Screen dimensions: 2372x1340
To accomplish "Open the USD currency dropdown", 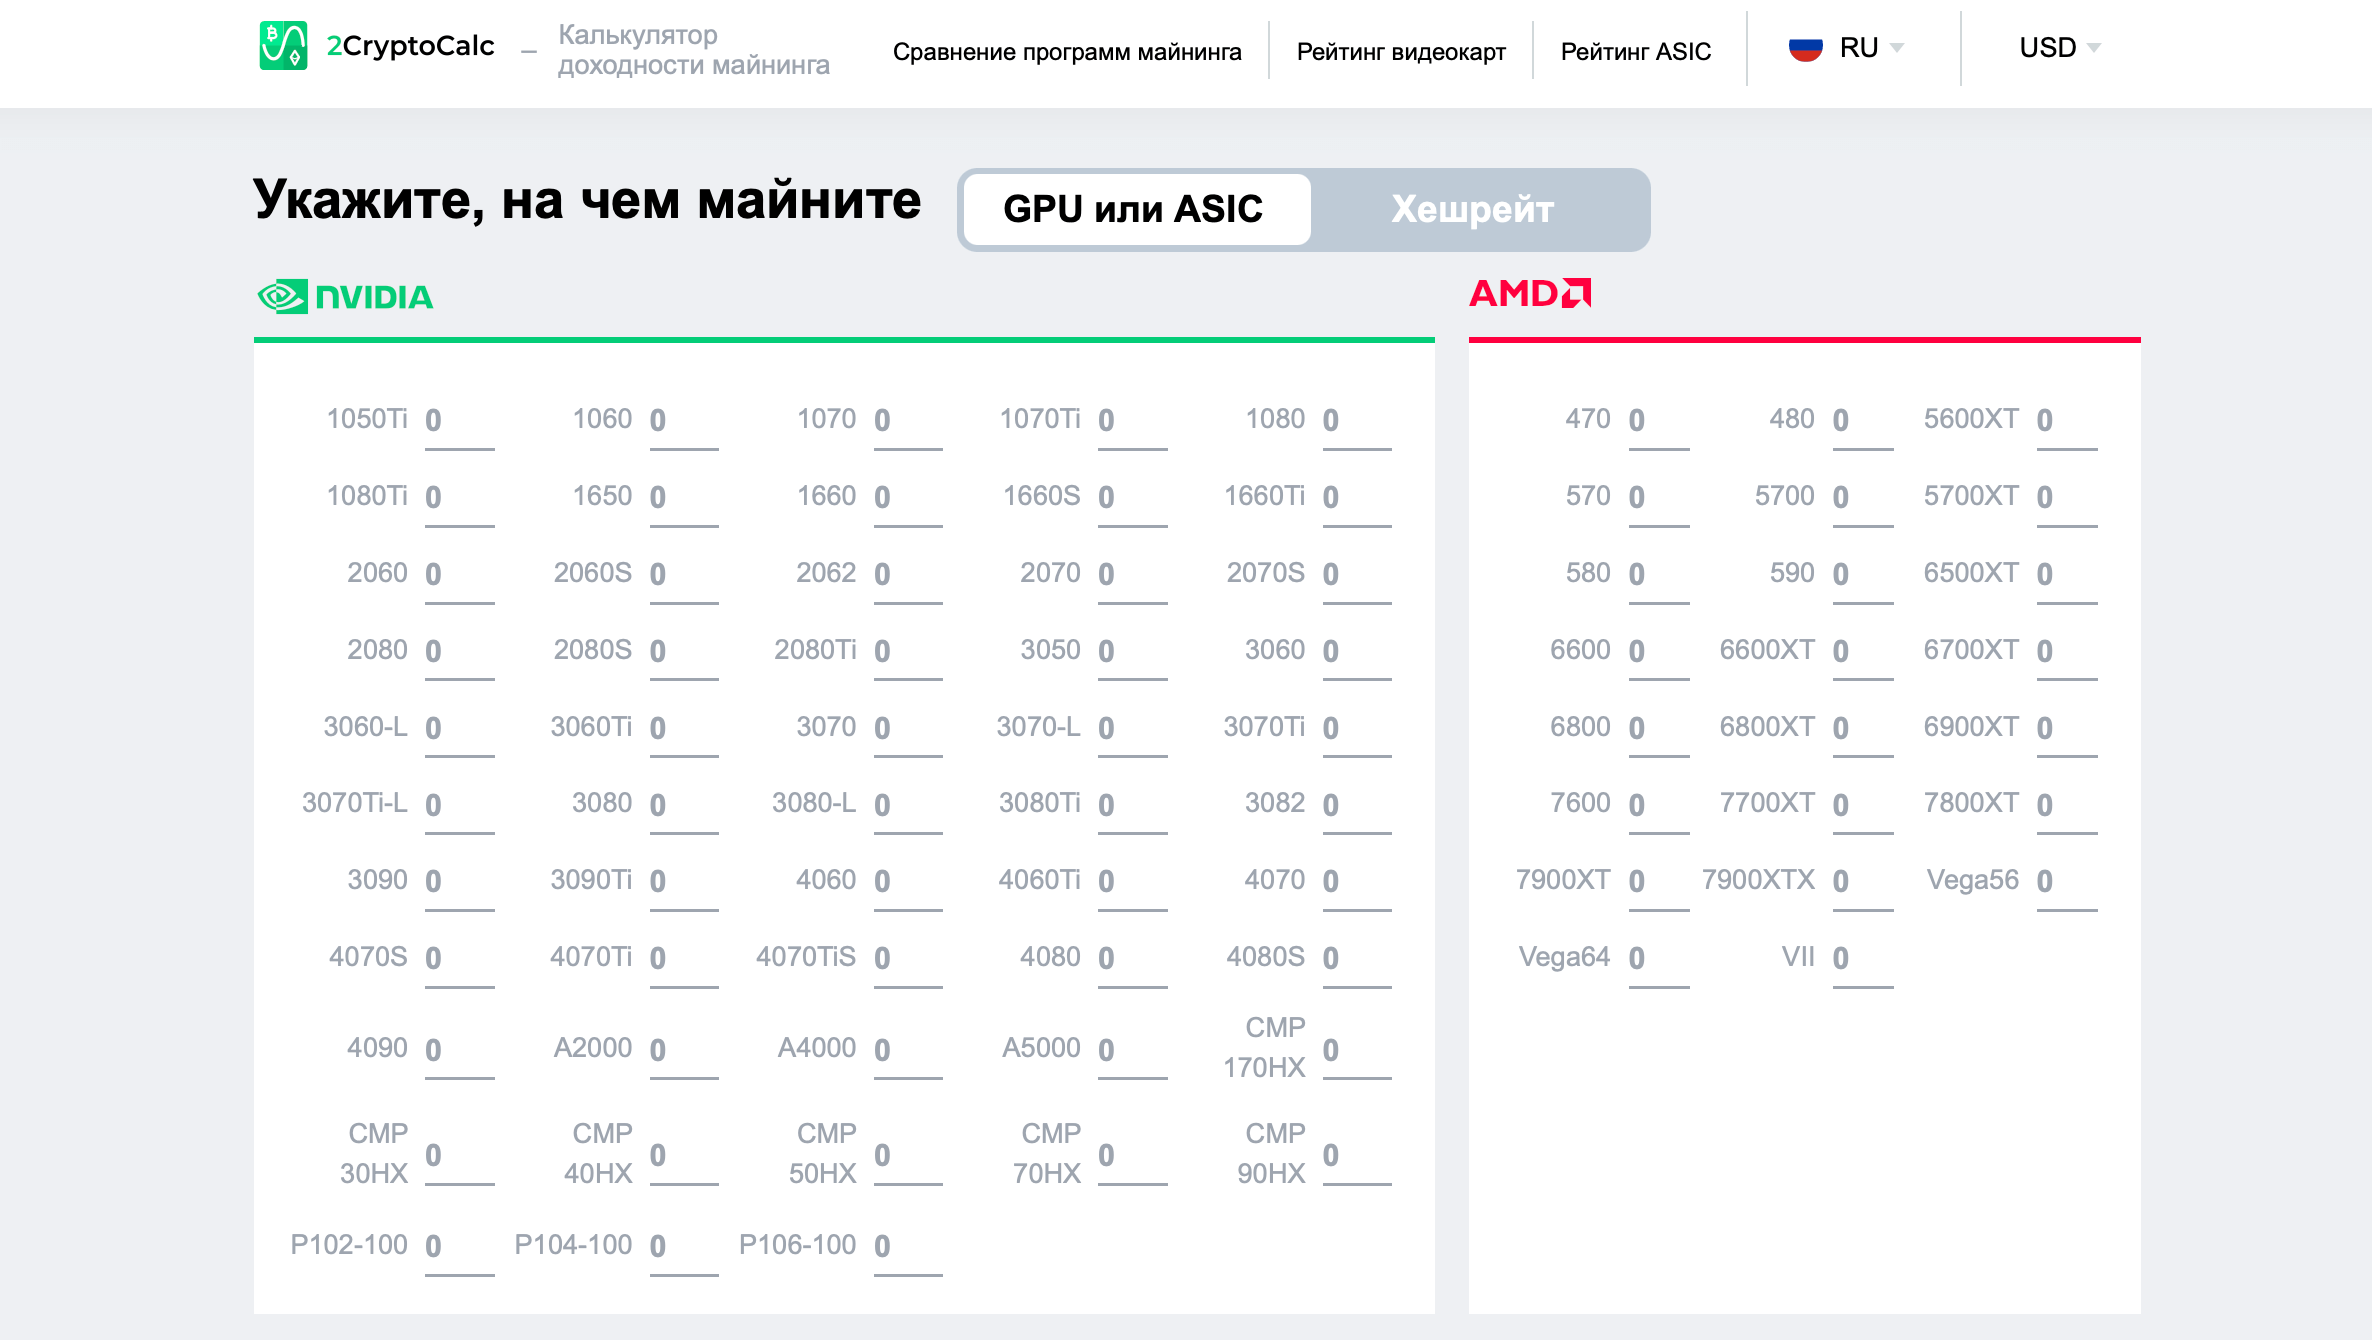I will coord(2060,48).
